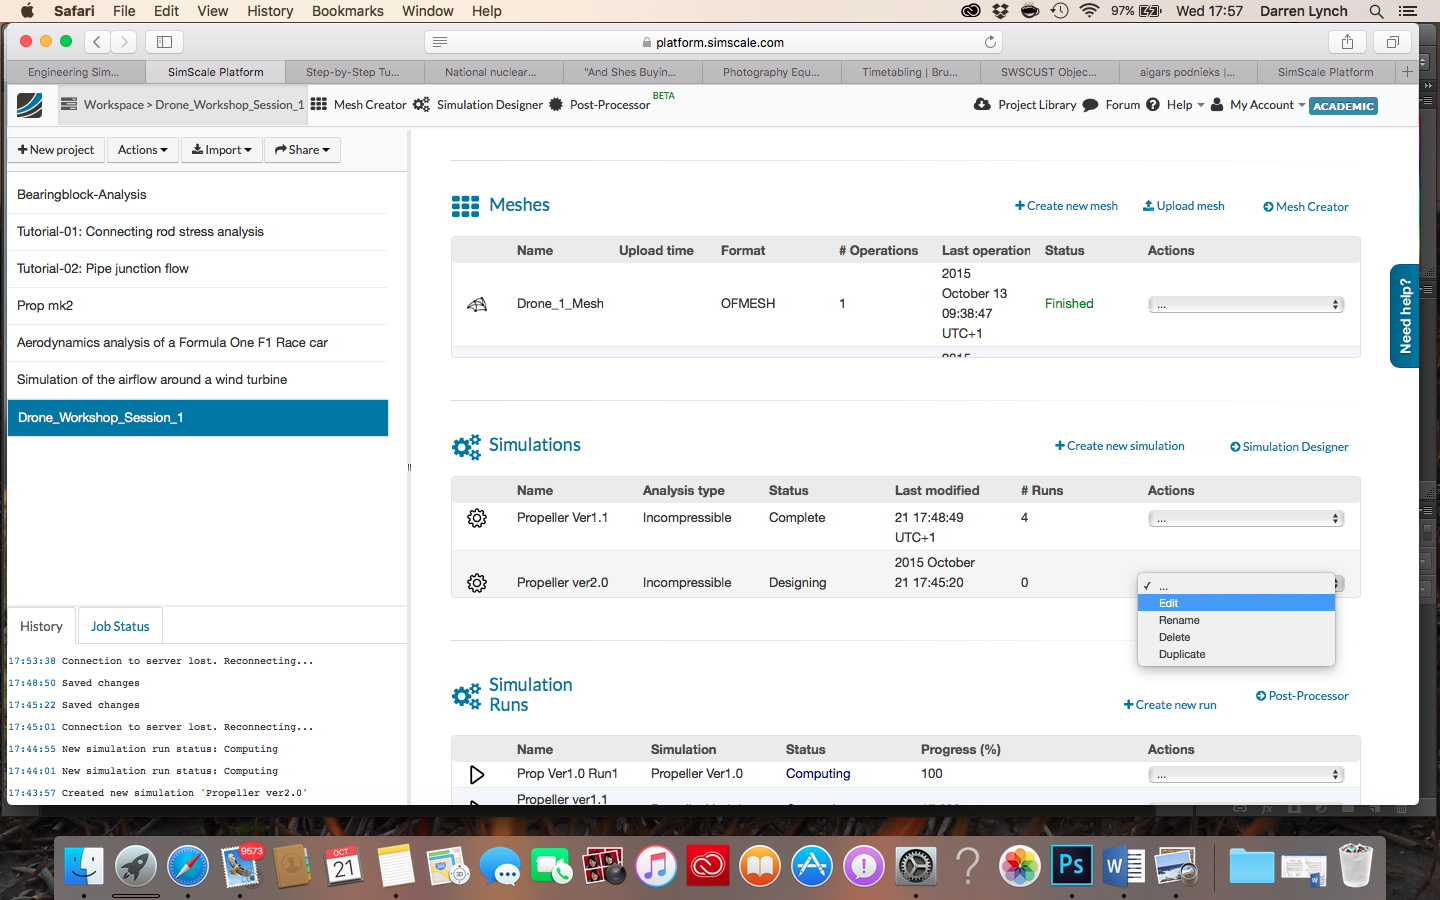Click the Computing status of Prop Ver1.0 Run1
Image resolution: width=1440 pixels, height=900 pixels.
(x=818, y=774)
